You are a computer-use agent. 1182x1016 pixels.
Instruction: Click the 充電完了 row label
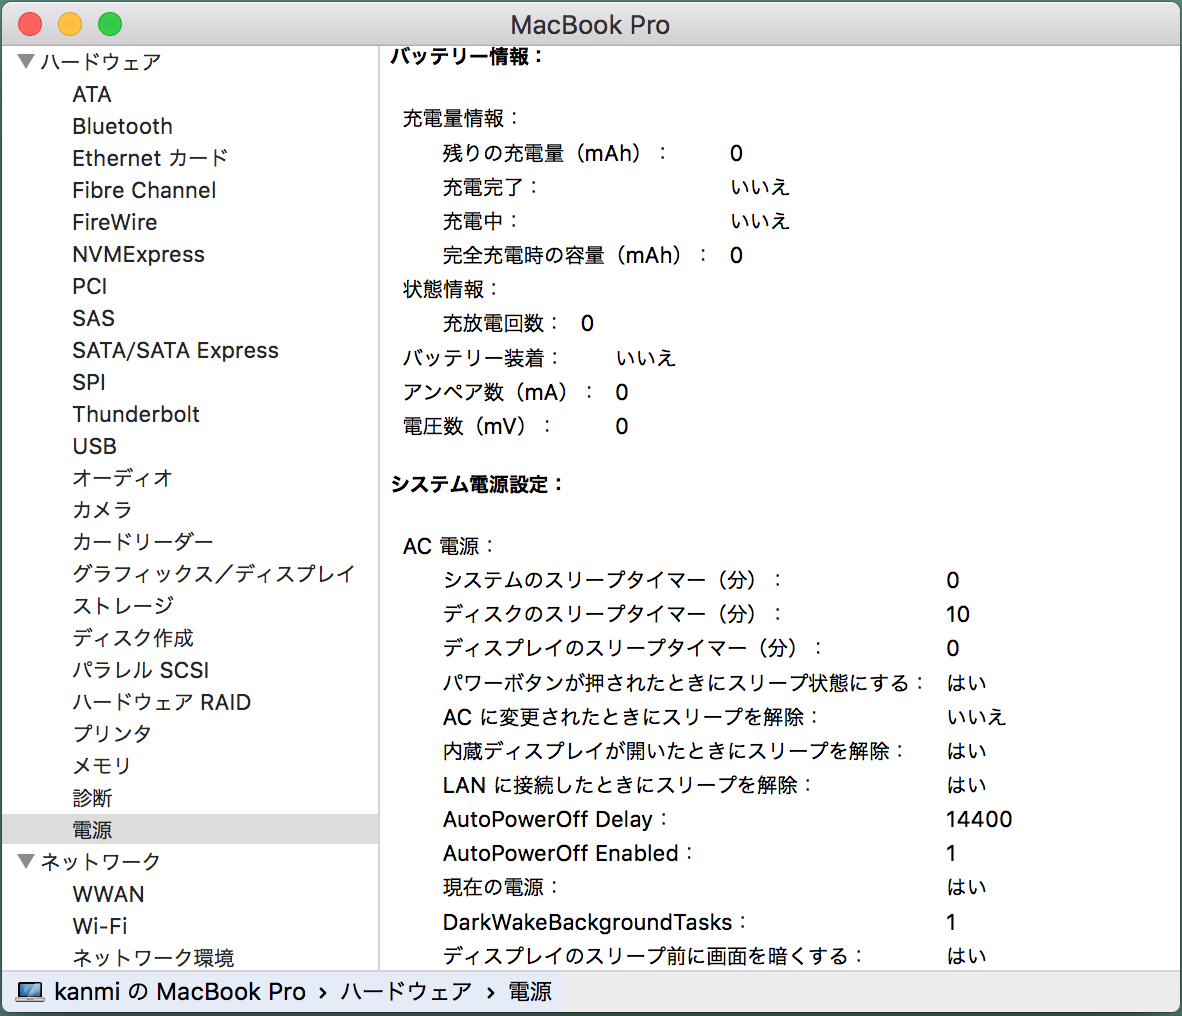pos(490,187)
